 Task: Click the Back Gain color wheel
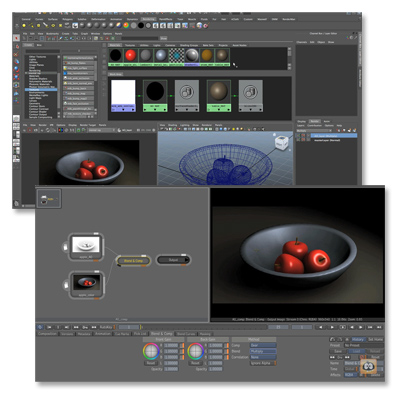[x=195, y=351]
